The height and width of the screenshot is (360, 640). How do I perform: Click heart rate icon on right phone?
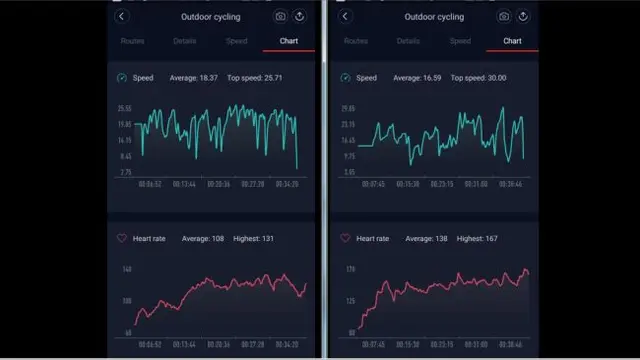pos(345,238)
